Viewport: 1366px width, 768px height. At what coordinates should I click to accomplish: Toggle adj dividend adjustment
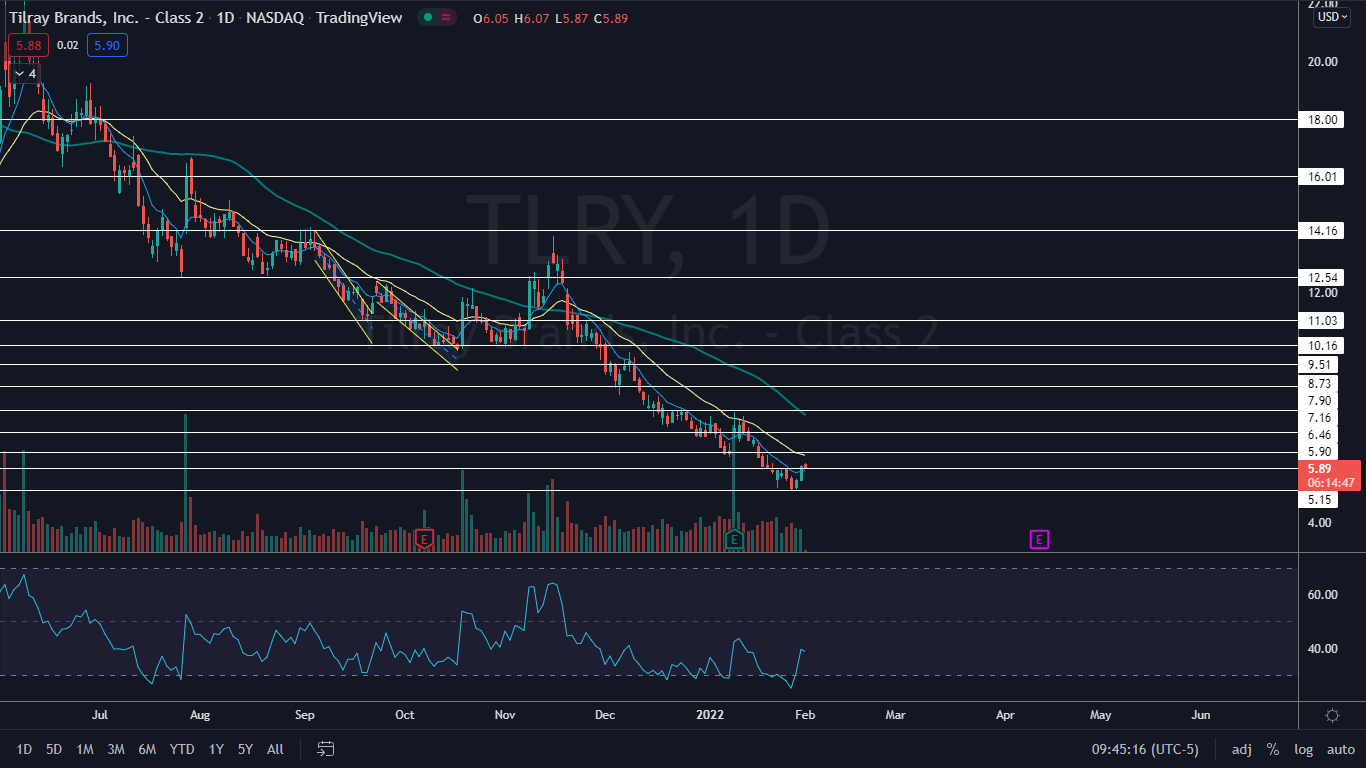point(1242,749)
